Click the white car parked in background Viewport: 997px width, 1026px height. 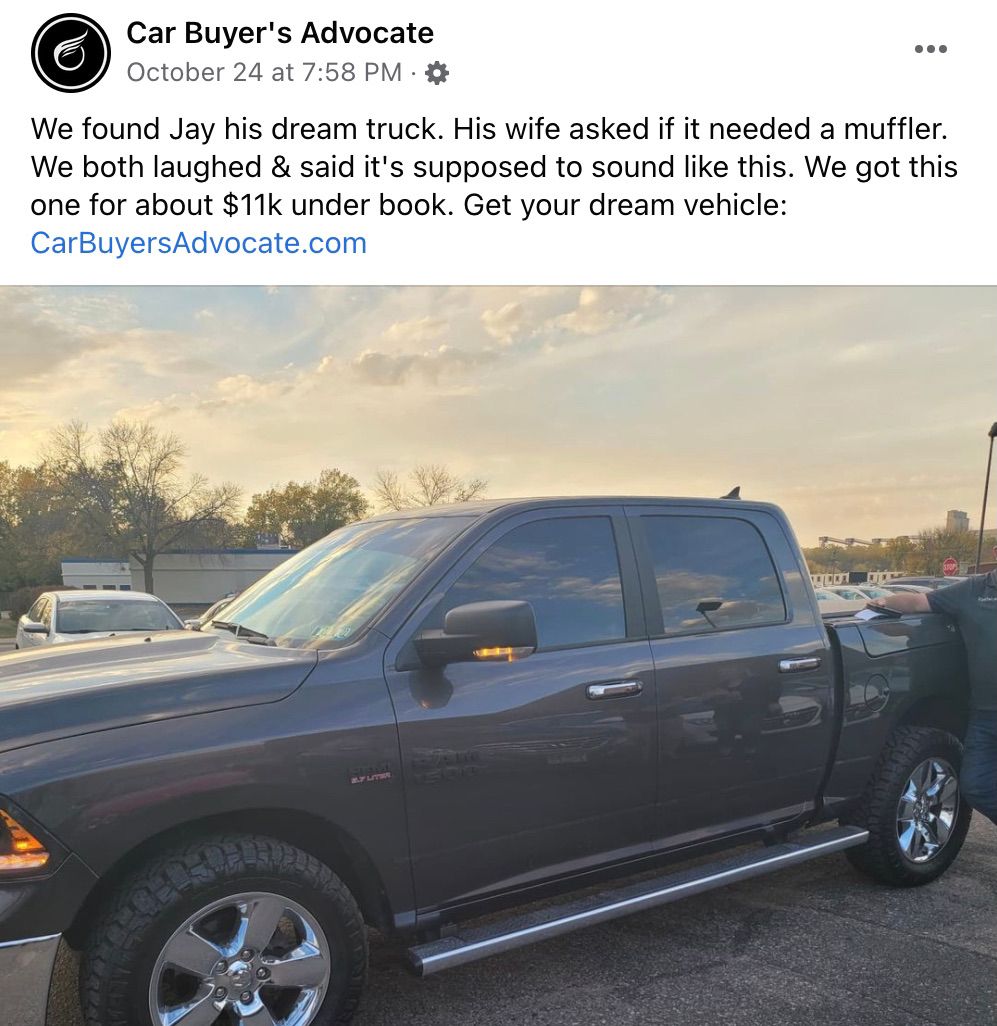(98, 618)
